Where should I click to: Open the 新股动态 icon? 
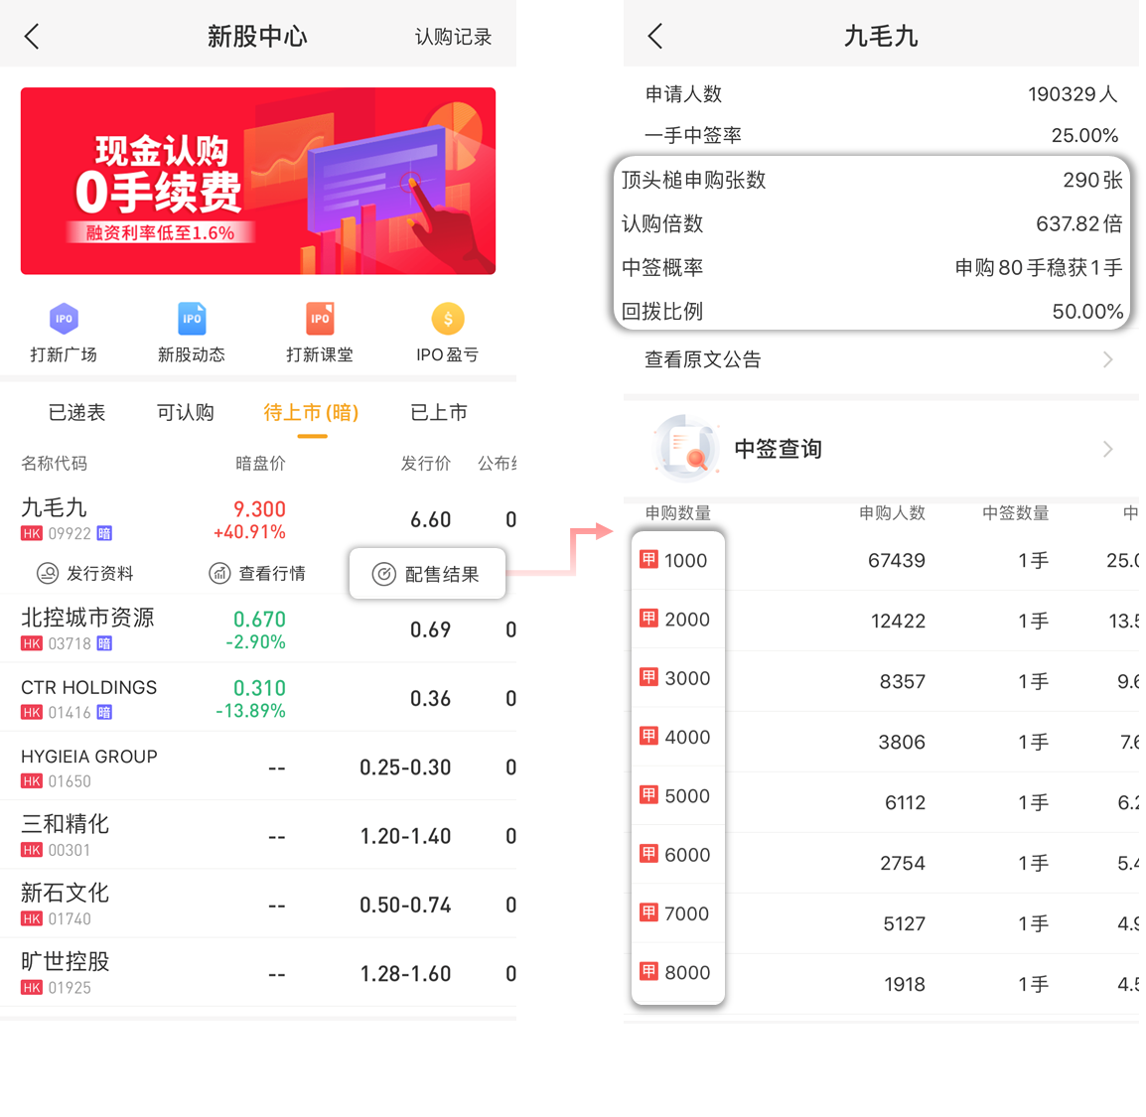191,319
